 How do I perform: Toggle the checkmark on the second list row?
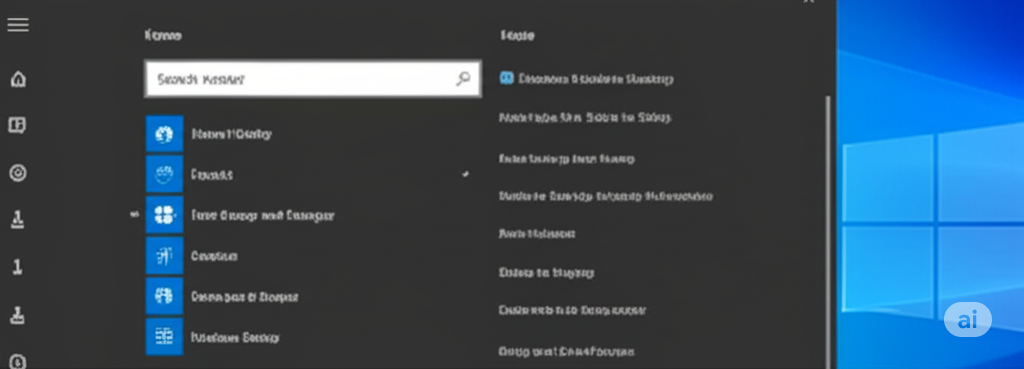[x=466, y=174]
